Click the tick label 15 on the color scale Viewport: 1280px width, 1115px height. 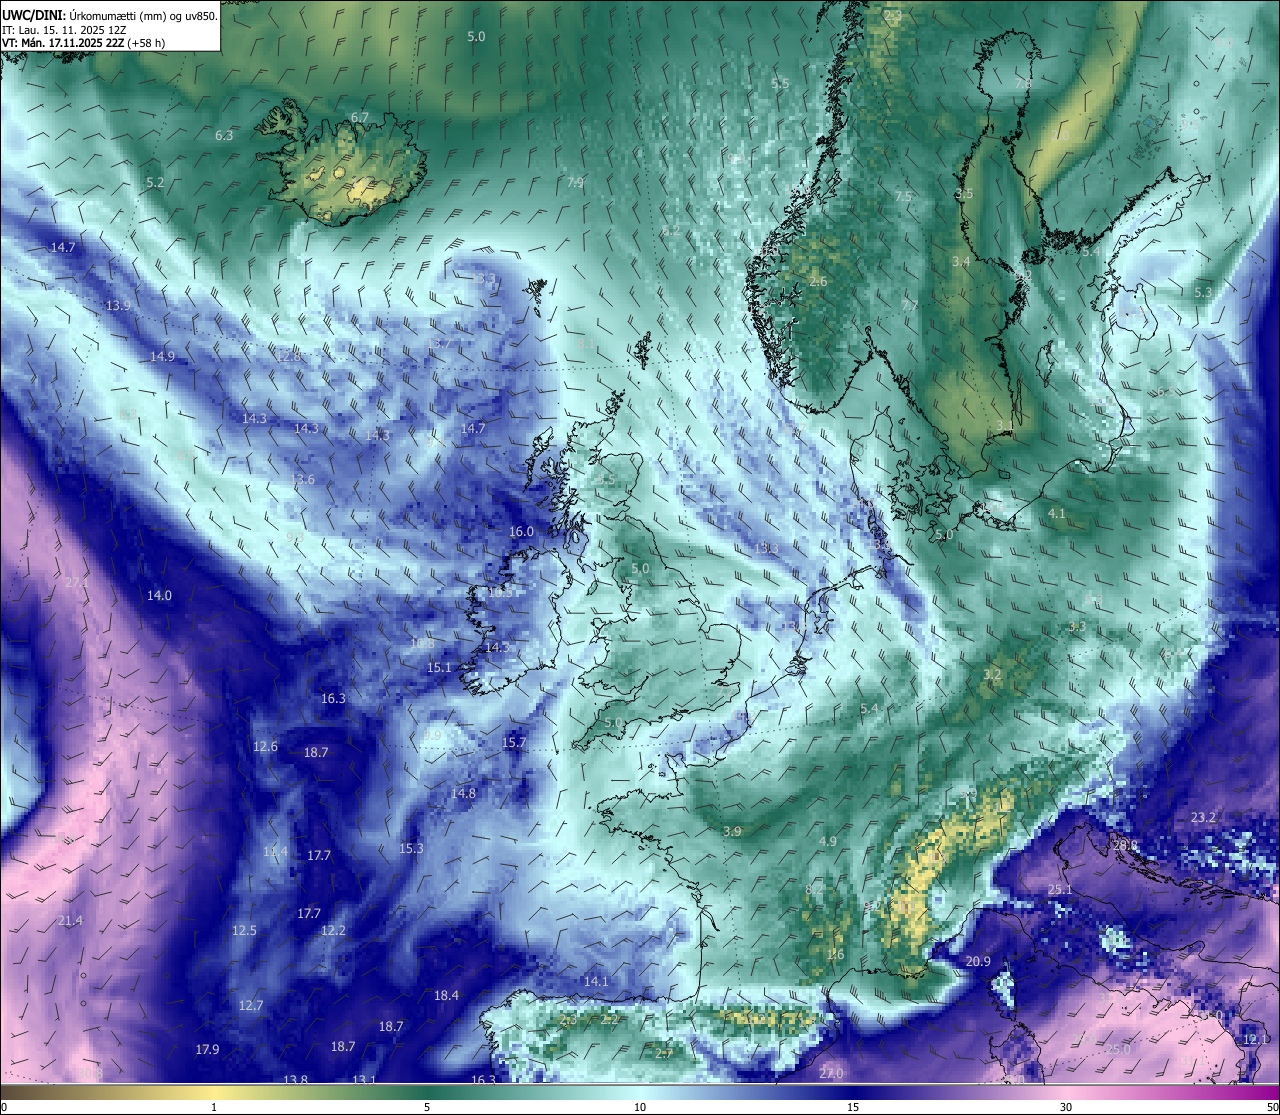click(853, 1107)
